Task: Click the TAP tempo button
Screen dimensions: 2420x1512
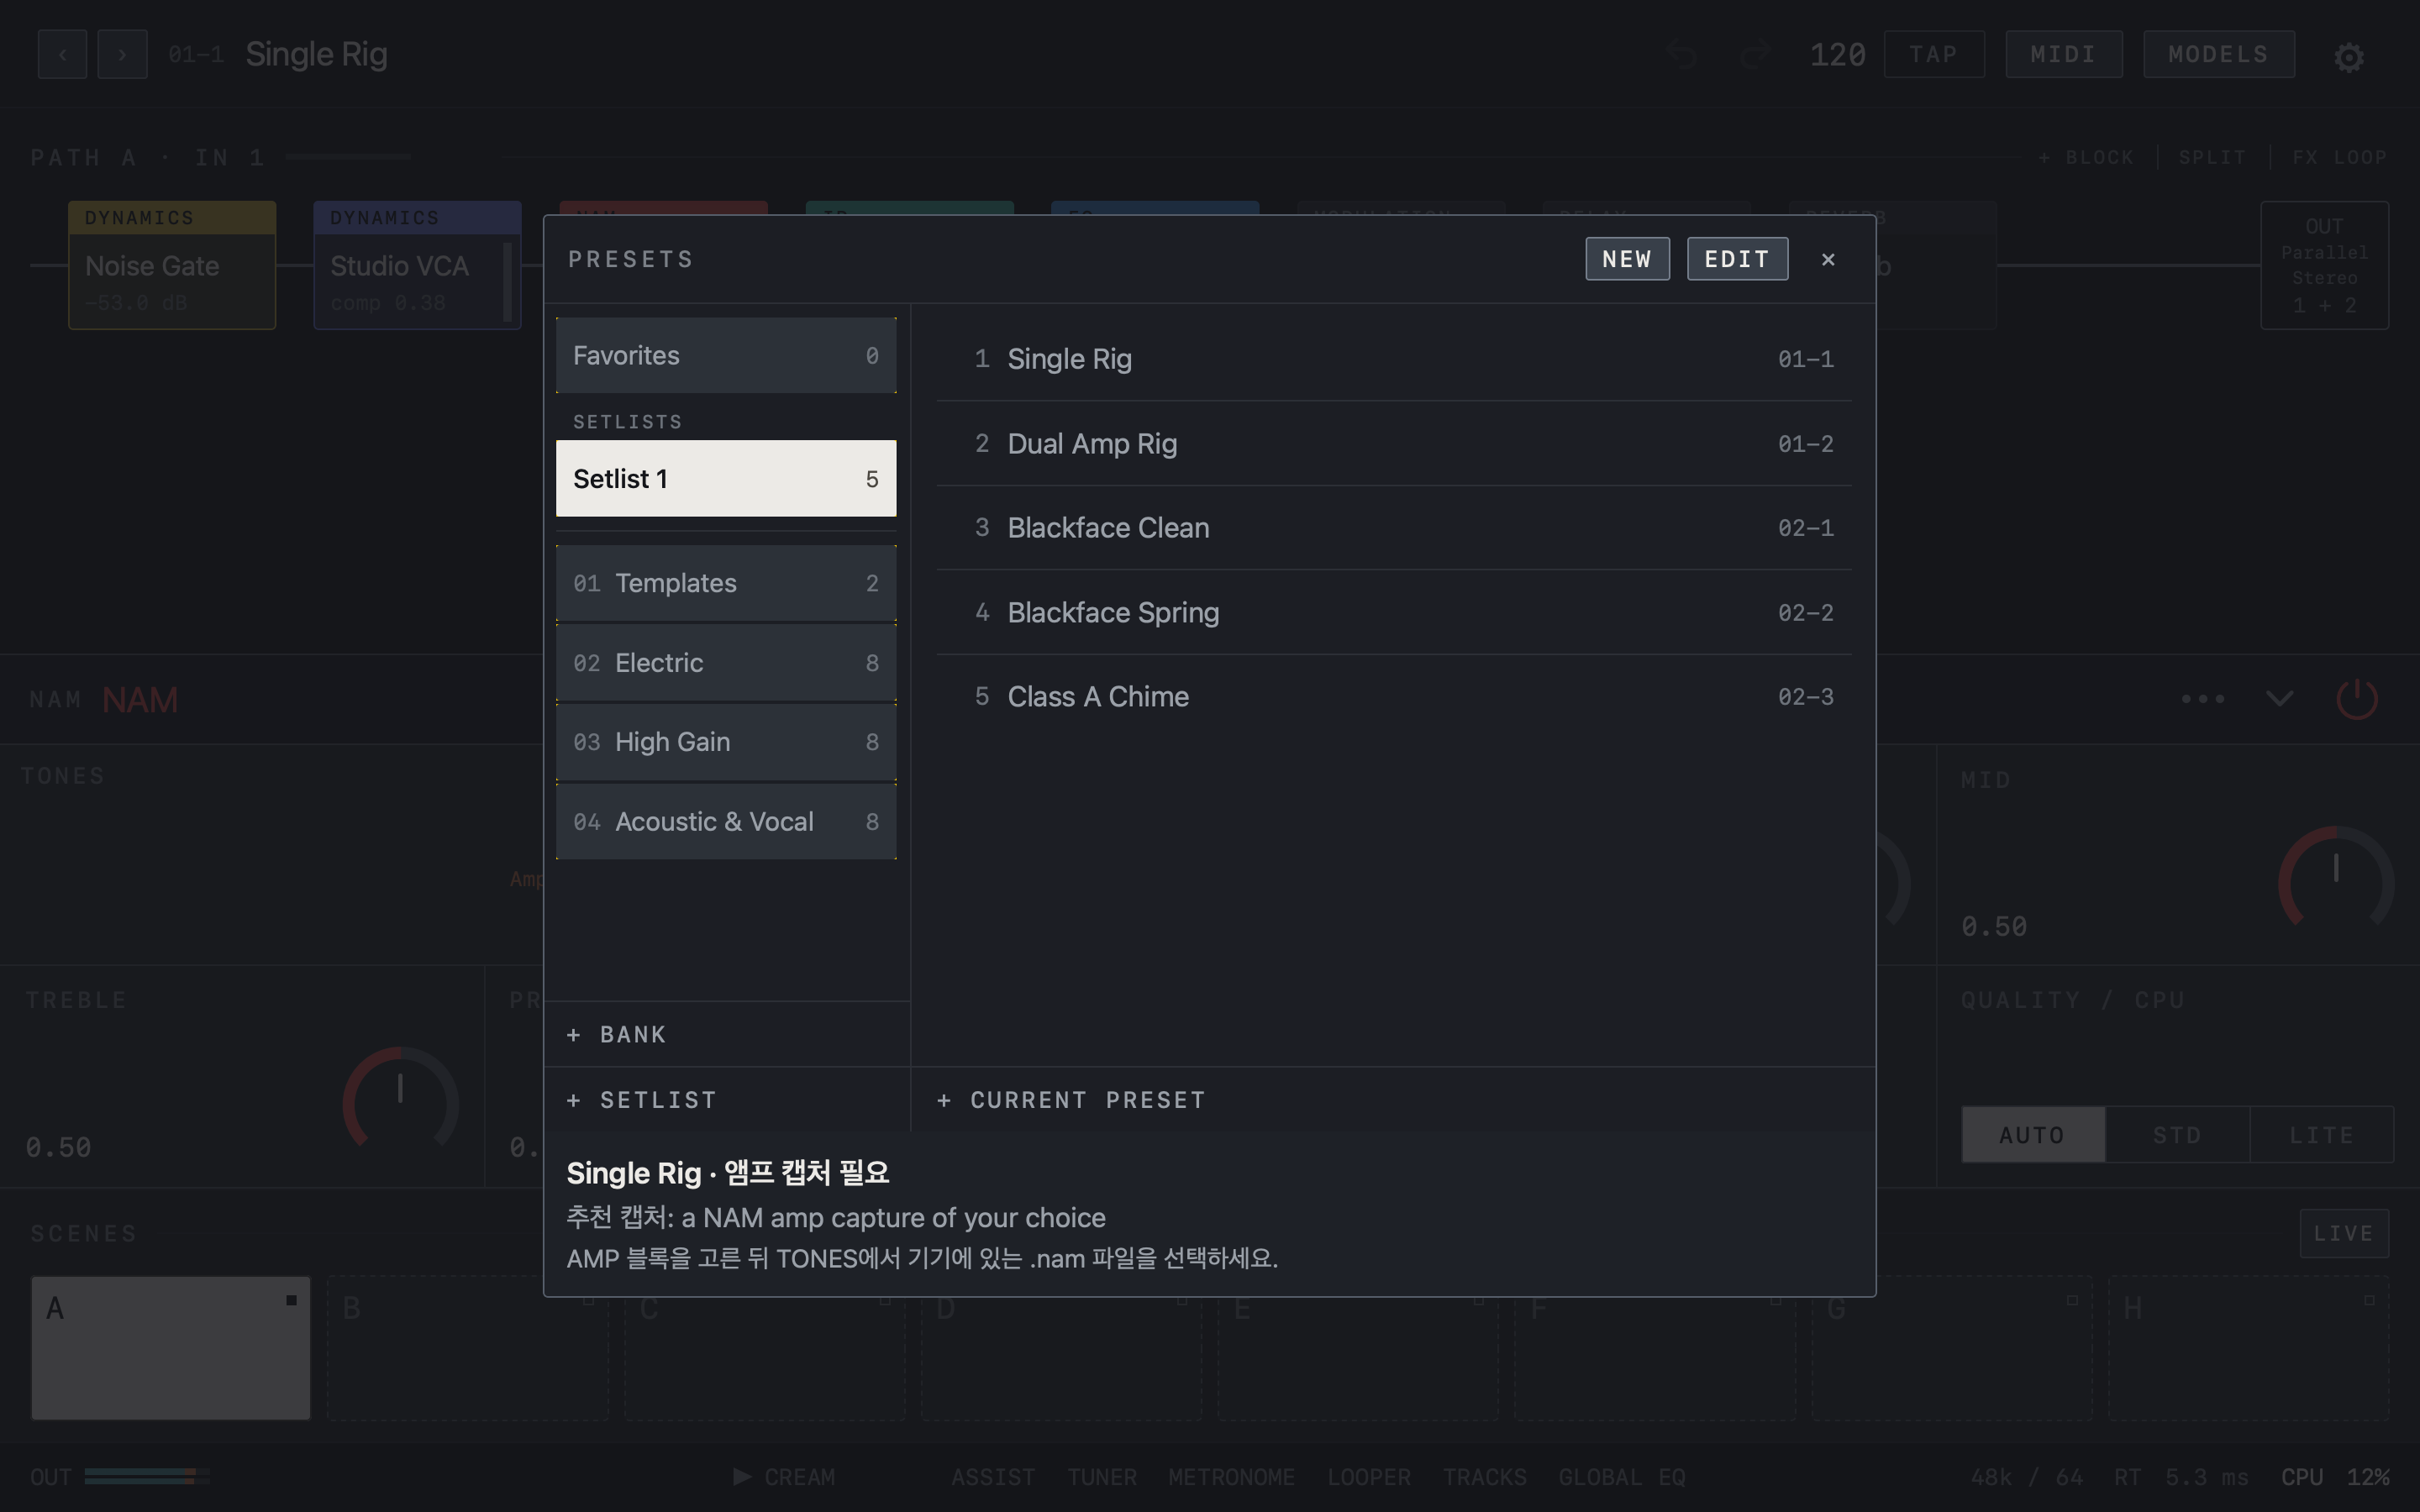Action: coord(1934,54)
